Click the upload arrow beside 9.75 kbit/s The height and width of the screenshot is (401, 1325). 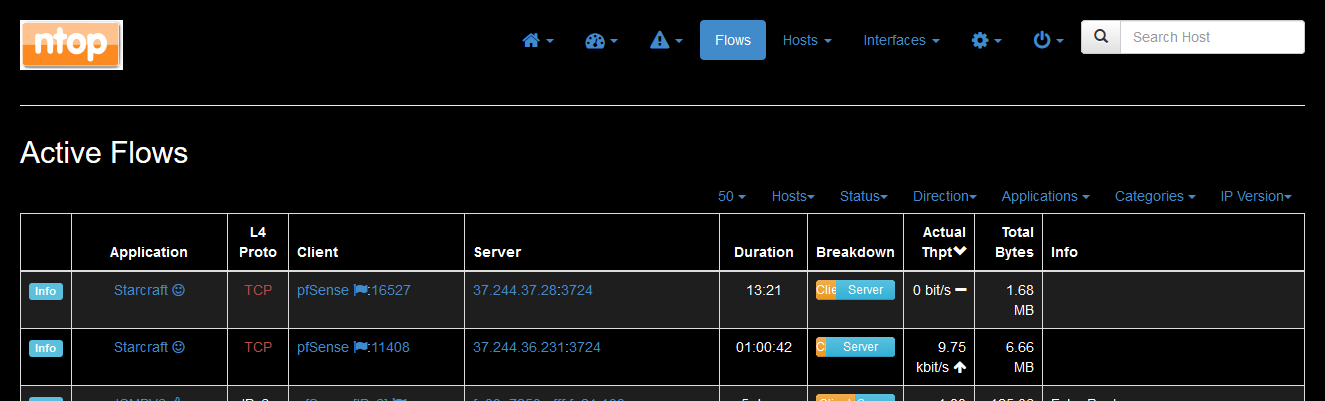960,367
